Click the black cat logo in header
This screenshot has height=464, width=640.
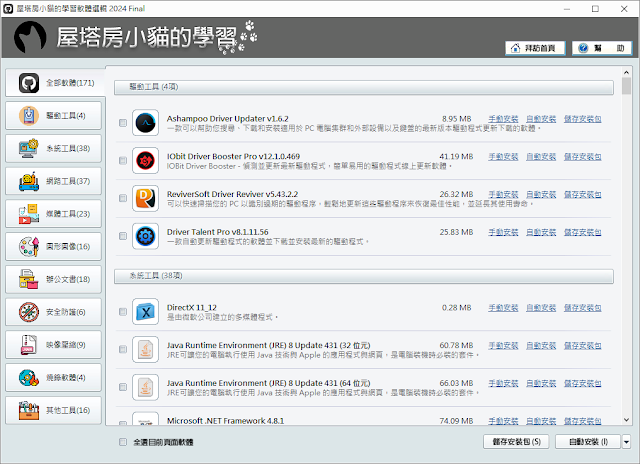pos(30,37)
